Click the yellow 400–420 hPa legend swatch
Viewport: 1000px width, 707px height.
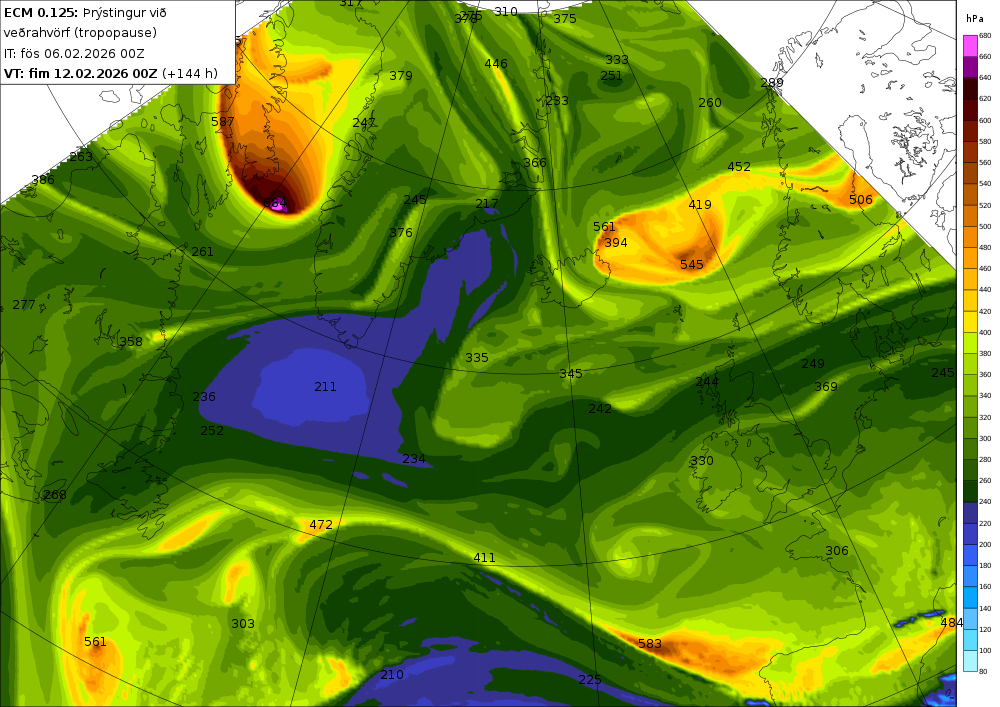click(x=969, y=322)
